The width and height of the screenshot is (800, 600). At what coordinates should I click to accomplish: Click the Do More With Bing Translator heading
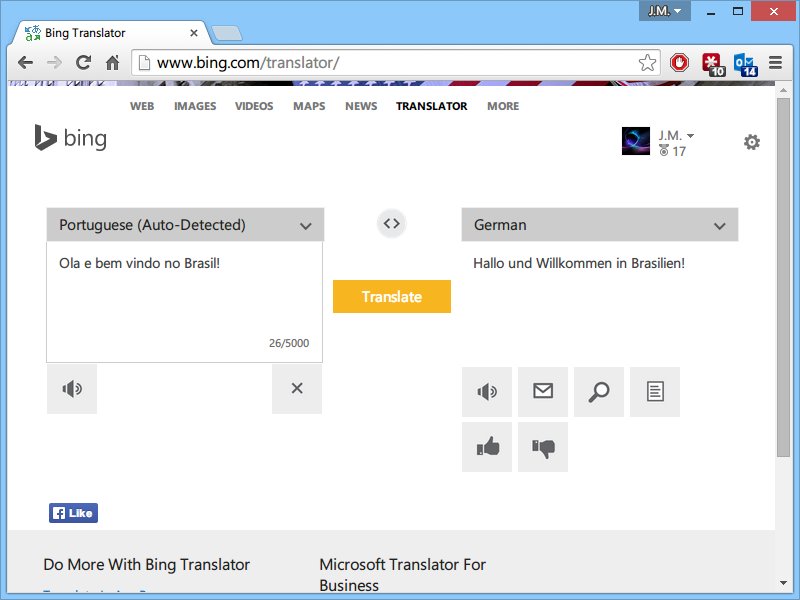coord(147,564)
